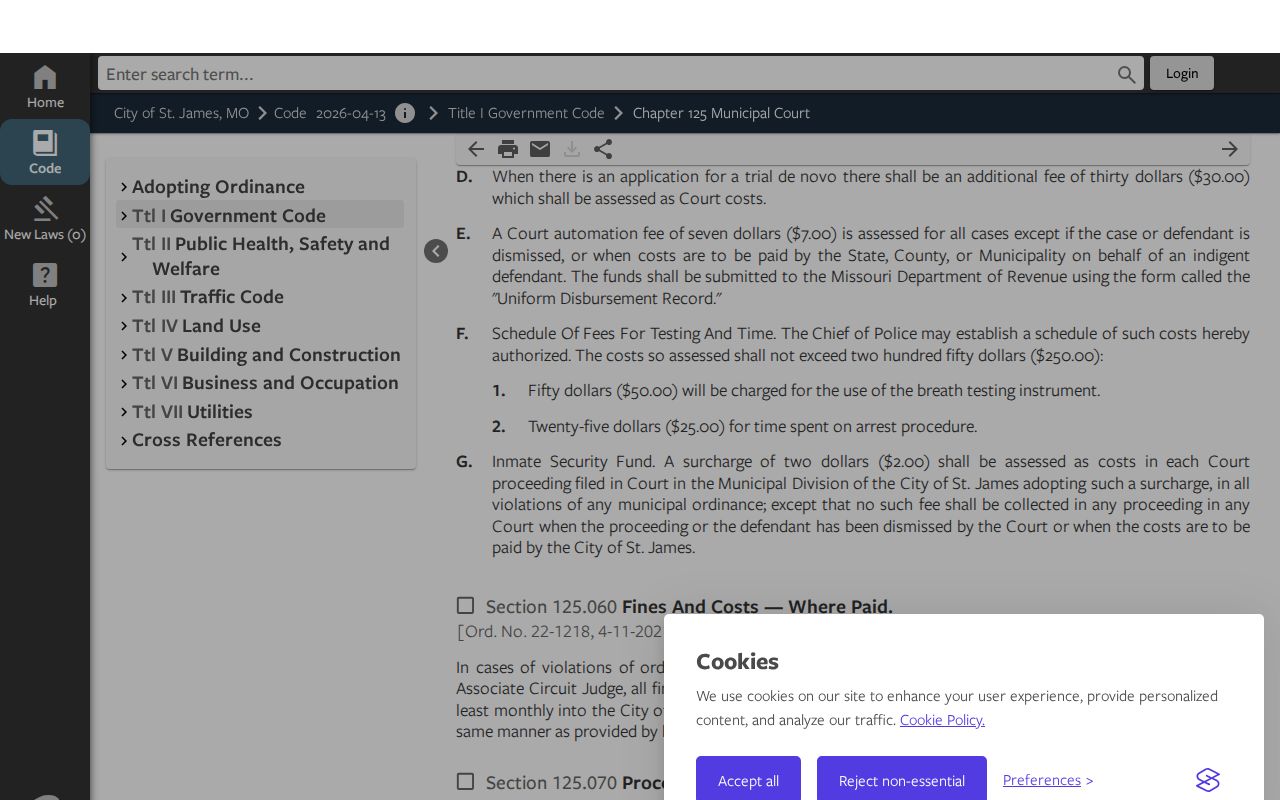Collapse the table of contents panel

click(436, 251)
